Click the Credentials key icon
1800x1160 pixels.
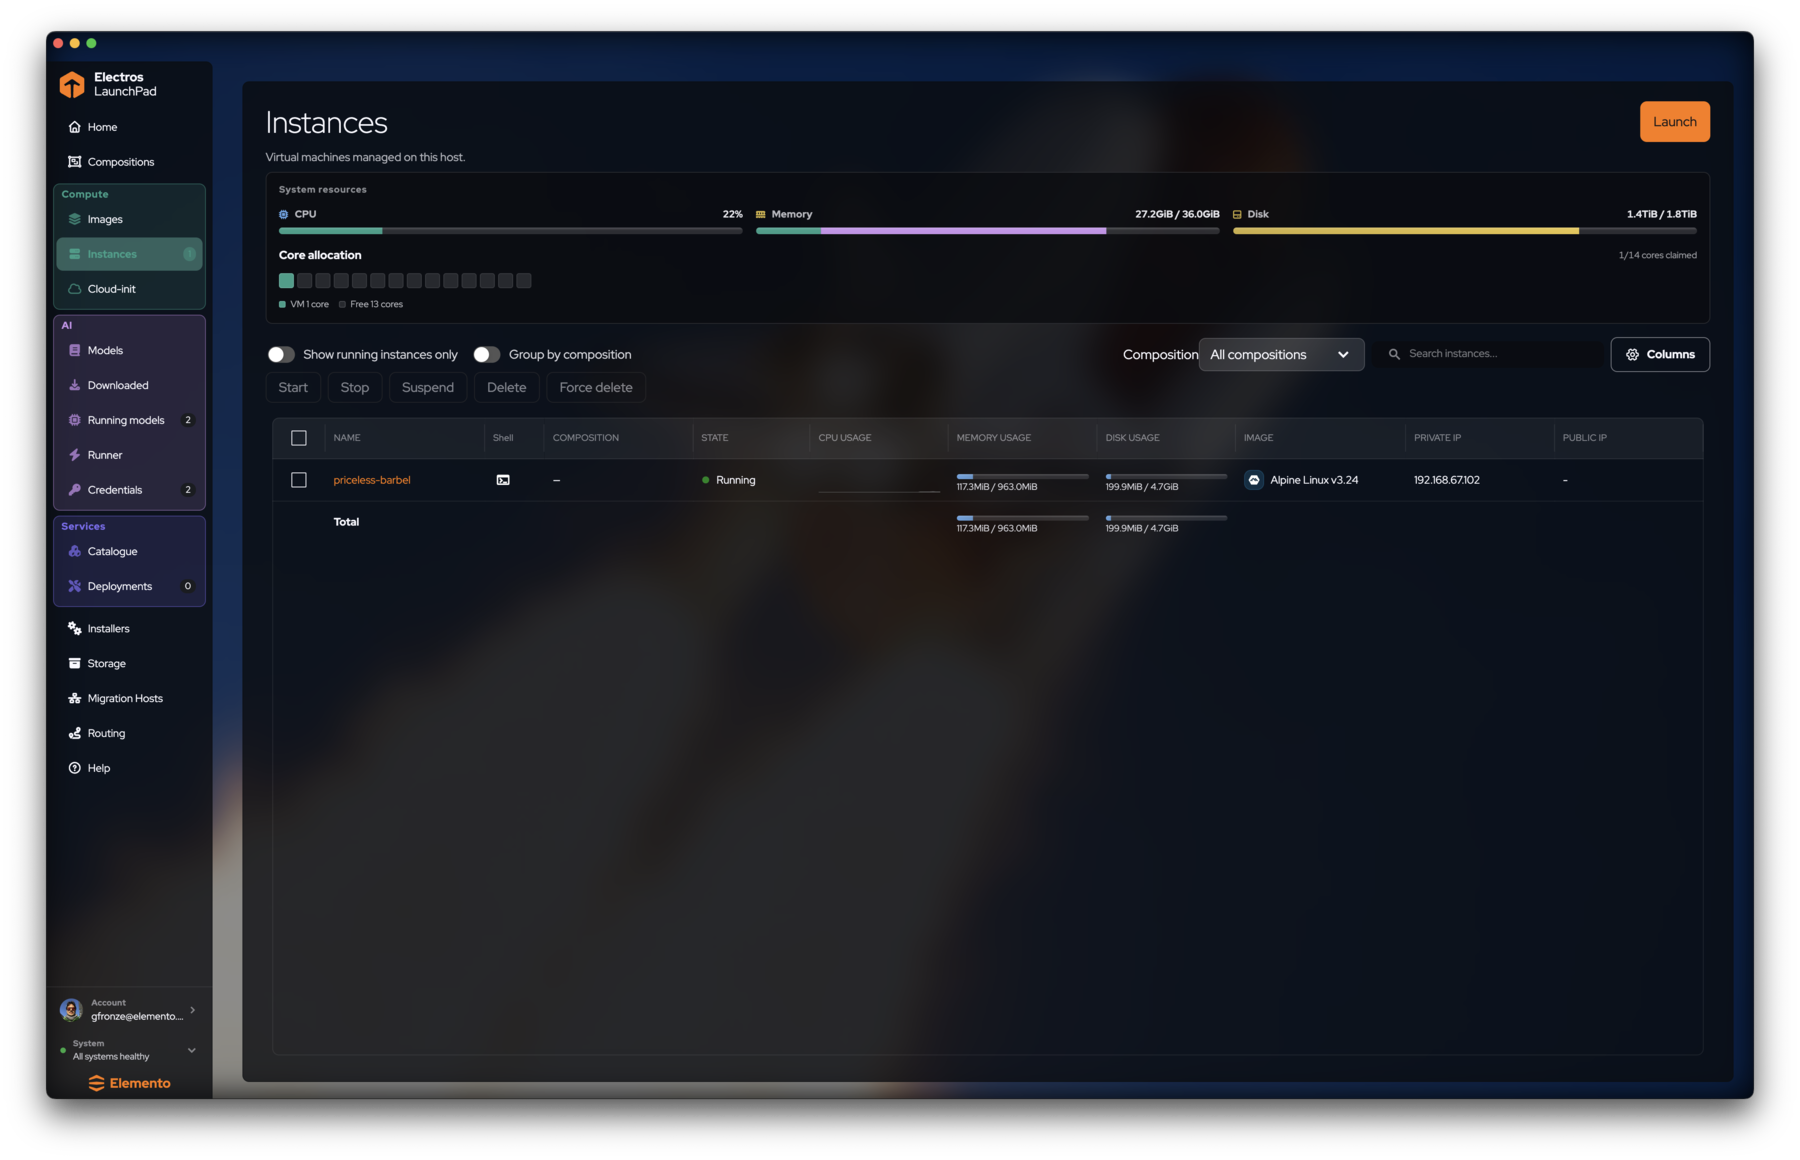(x=74, y=490)
